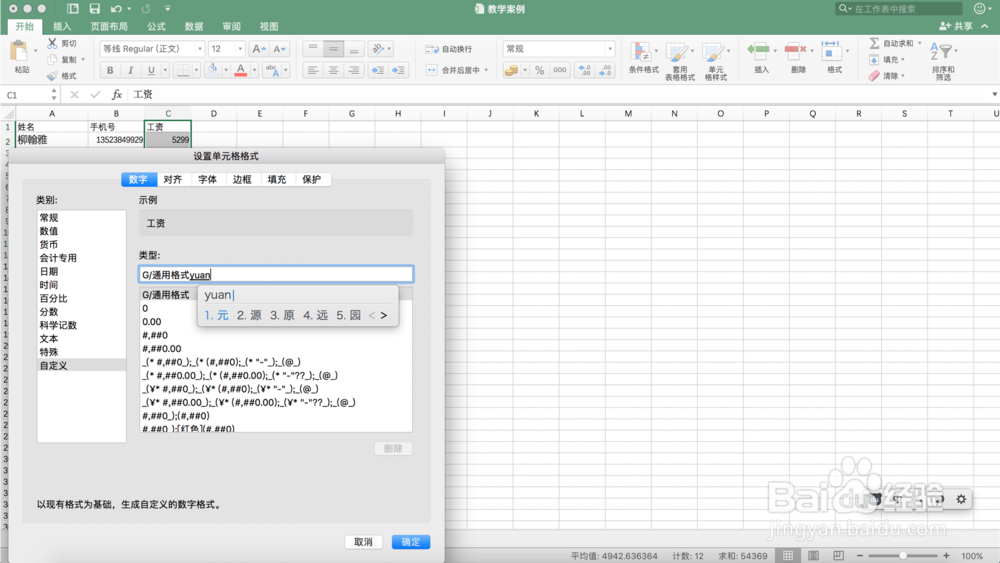The width and height of the screenshot is (1000, 563).
Task: Open Sort and Filter (排序和筛选)
Action: tap(943, 61)
